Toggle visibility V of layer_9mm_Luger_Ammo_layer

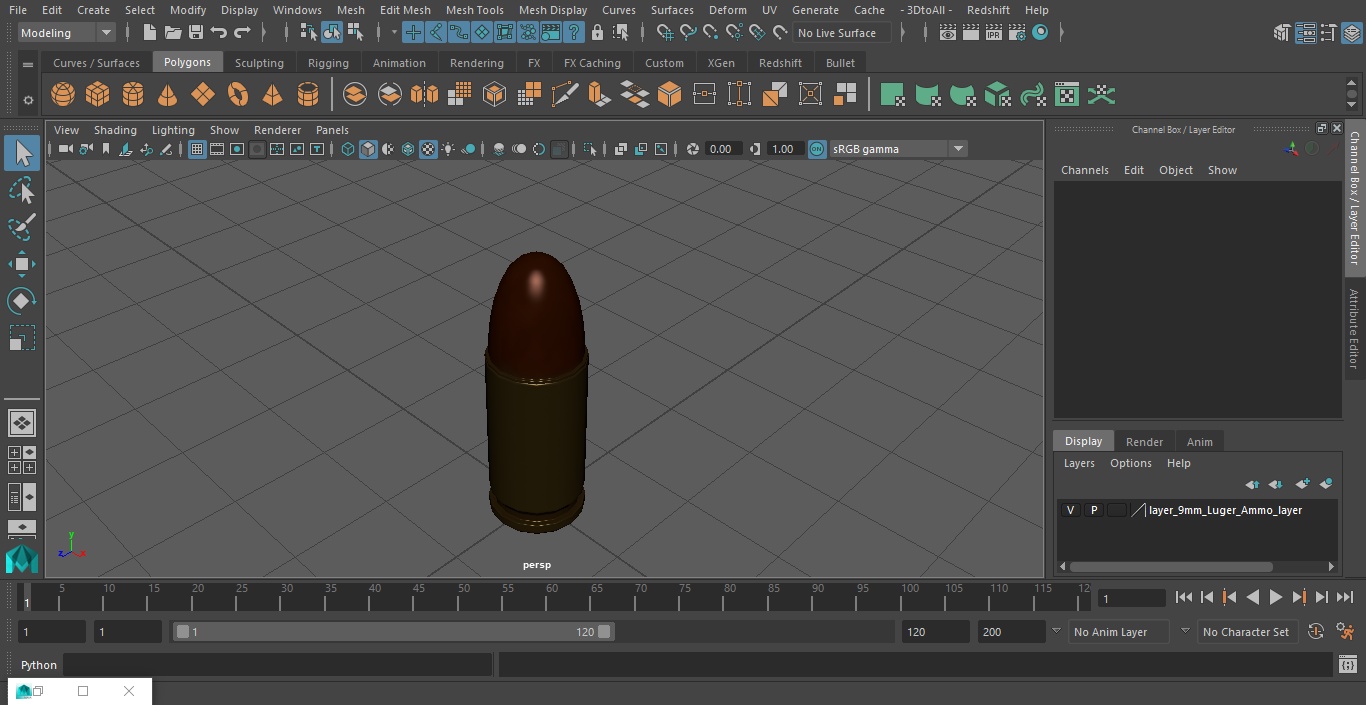pyautogui.click(x=1070, y=510)
